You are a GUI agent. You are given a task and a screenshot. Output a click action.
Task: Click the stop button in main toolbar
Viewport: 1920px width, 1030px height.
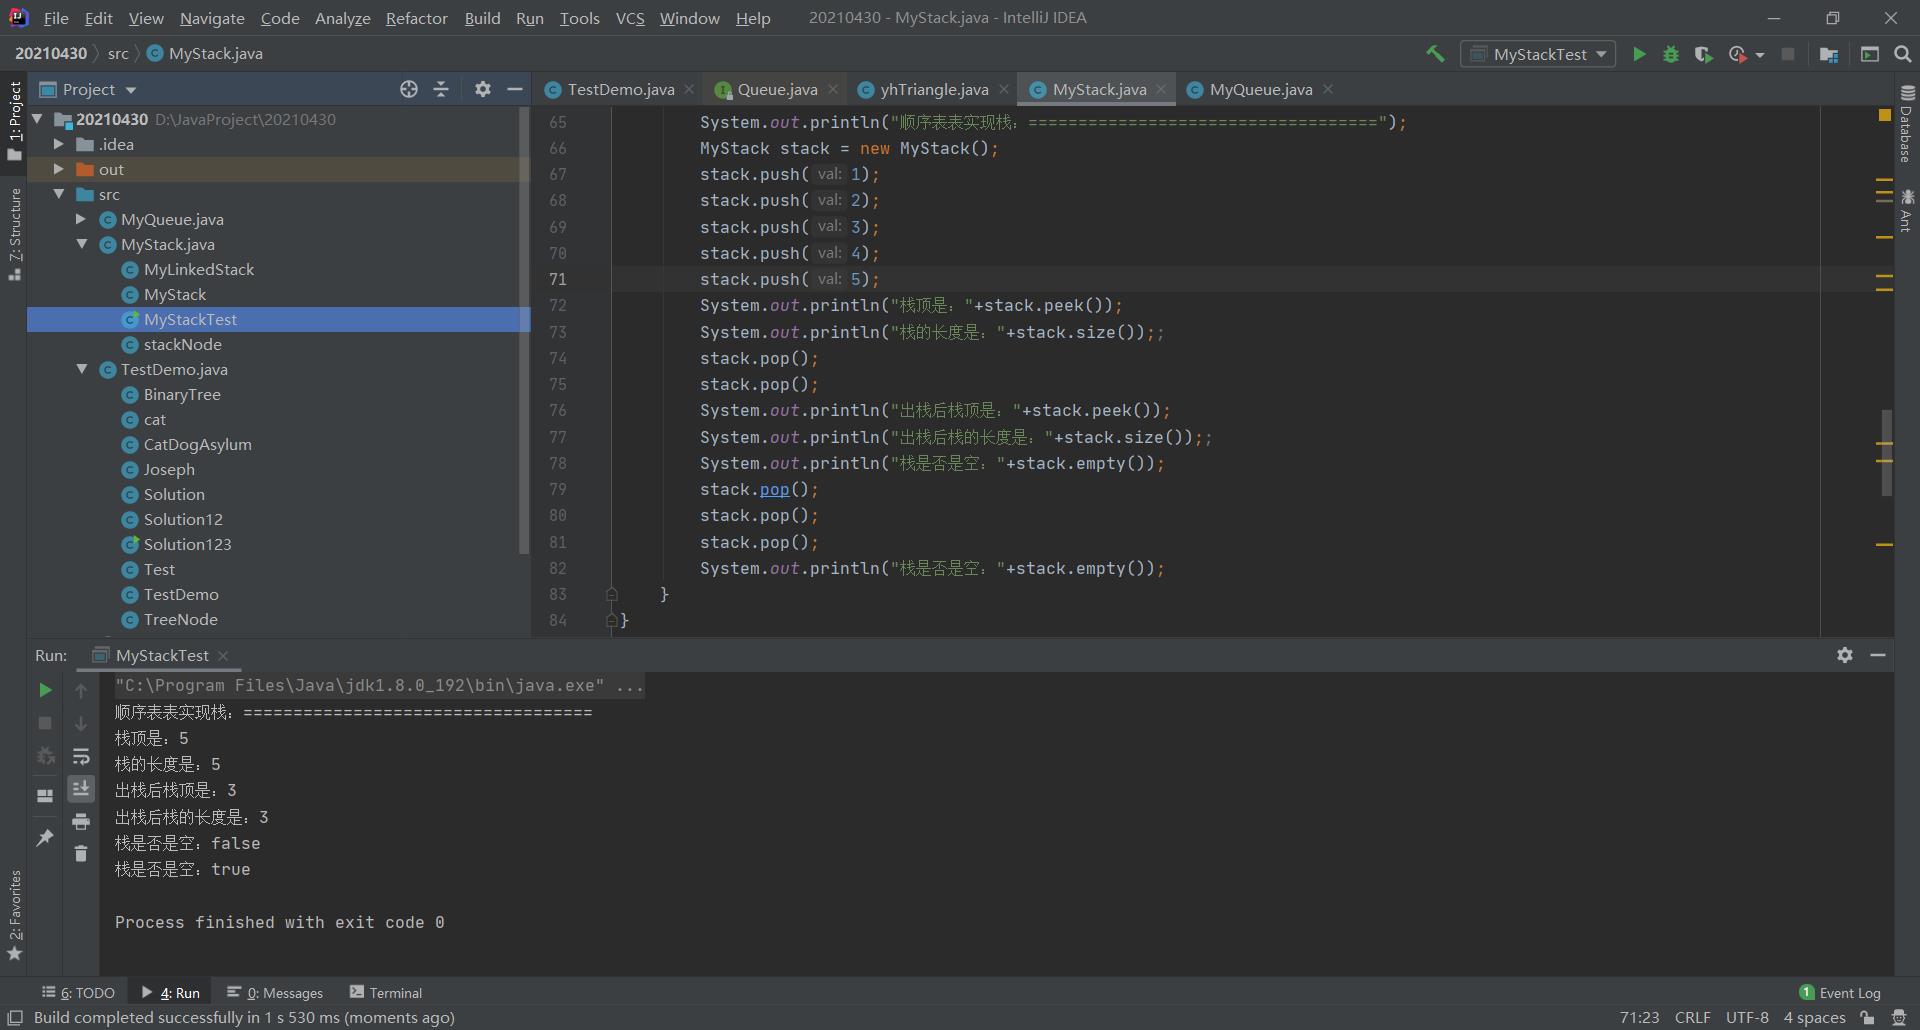(1788, 54)
